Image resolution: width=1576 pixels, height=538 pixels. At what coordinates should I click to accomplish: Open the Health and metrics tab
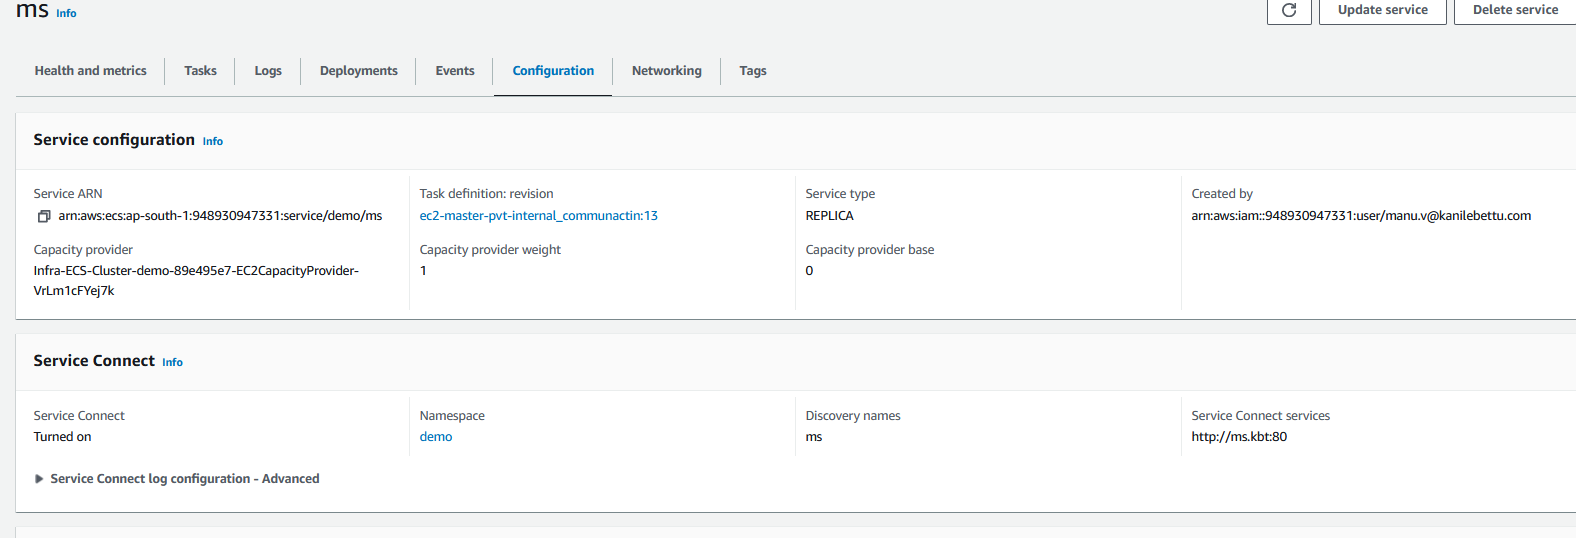(90, 71)
